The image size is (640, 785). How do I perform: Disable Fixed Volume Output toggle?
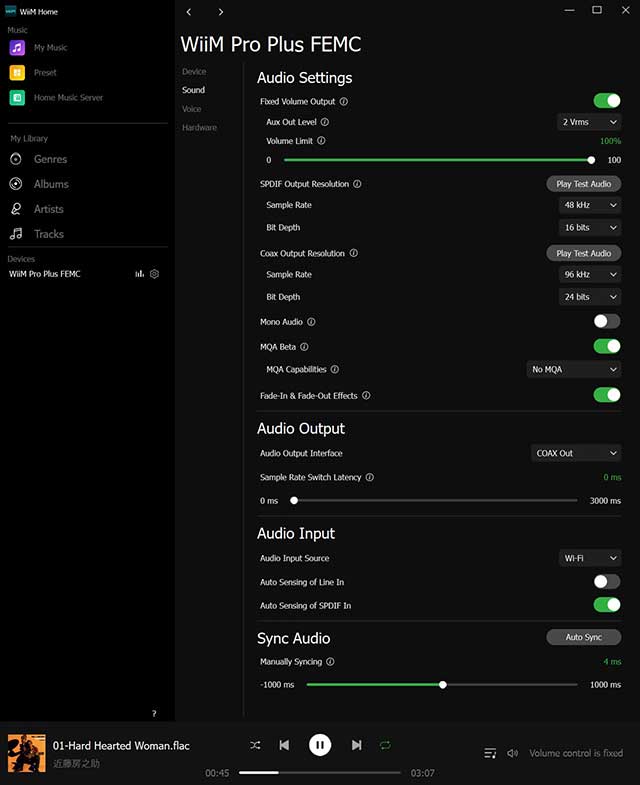point(607,101)
